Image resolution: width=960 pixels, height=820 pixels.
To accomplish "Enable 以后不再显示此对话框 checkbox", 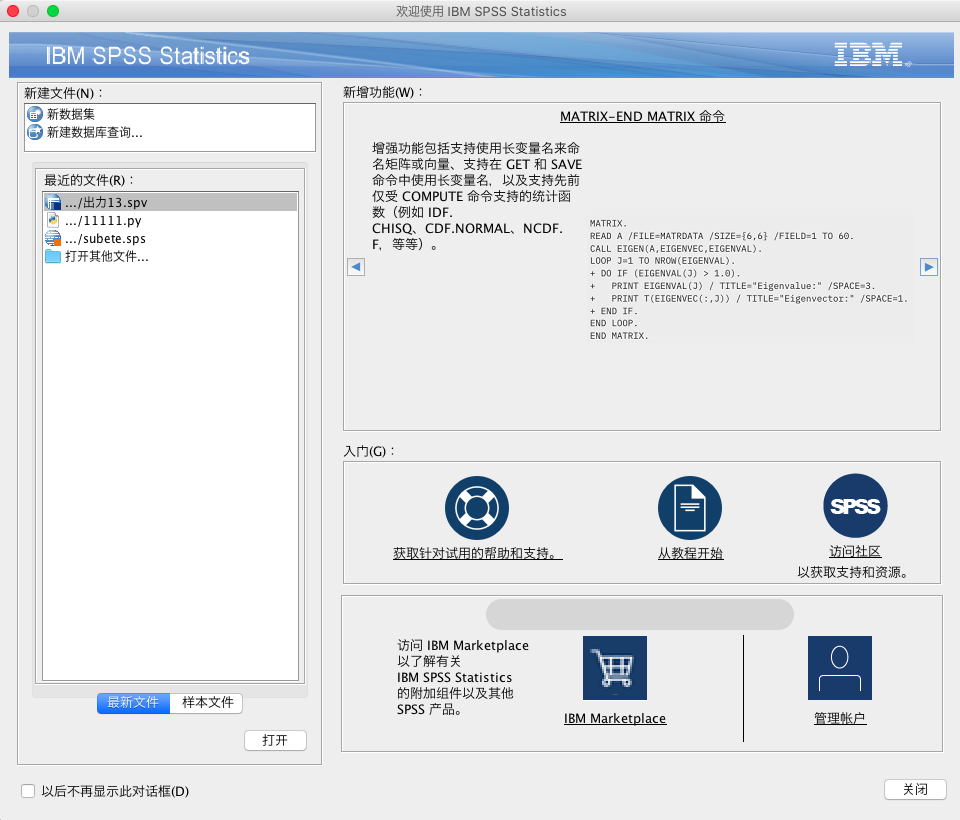I will [28, 791].
